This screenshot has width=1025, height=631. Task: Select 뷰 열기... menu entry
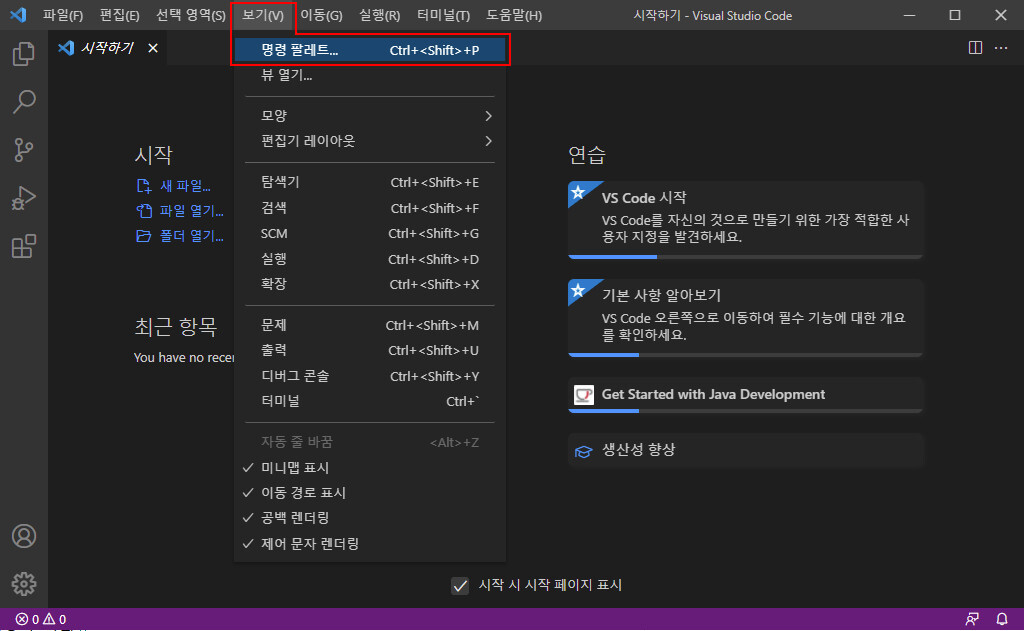[369, 75]
